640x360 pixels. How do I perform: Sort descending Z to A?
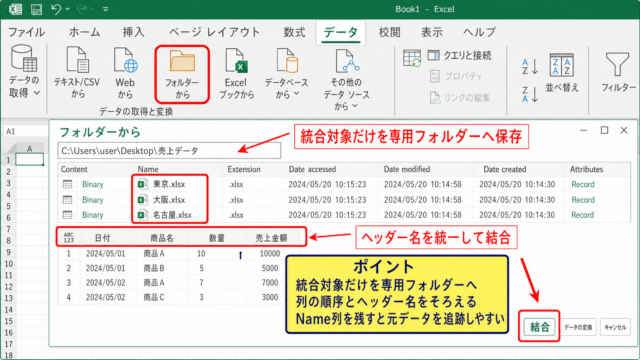click(x=530, y=94)
